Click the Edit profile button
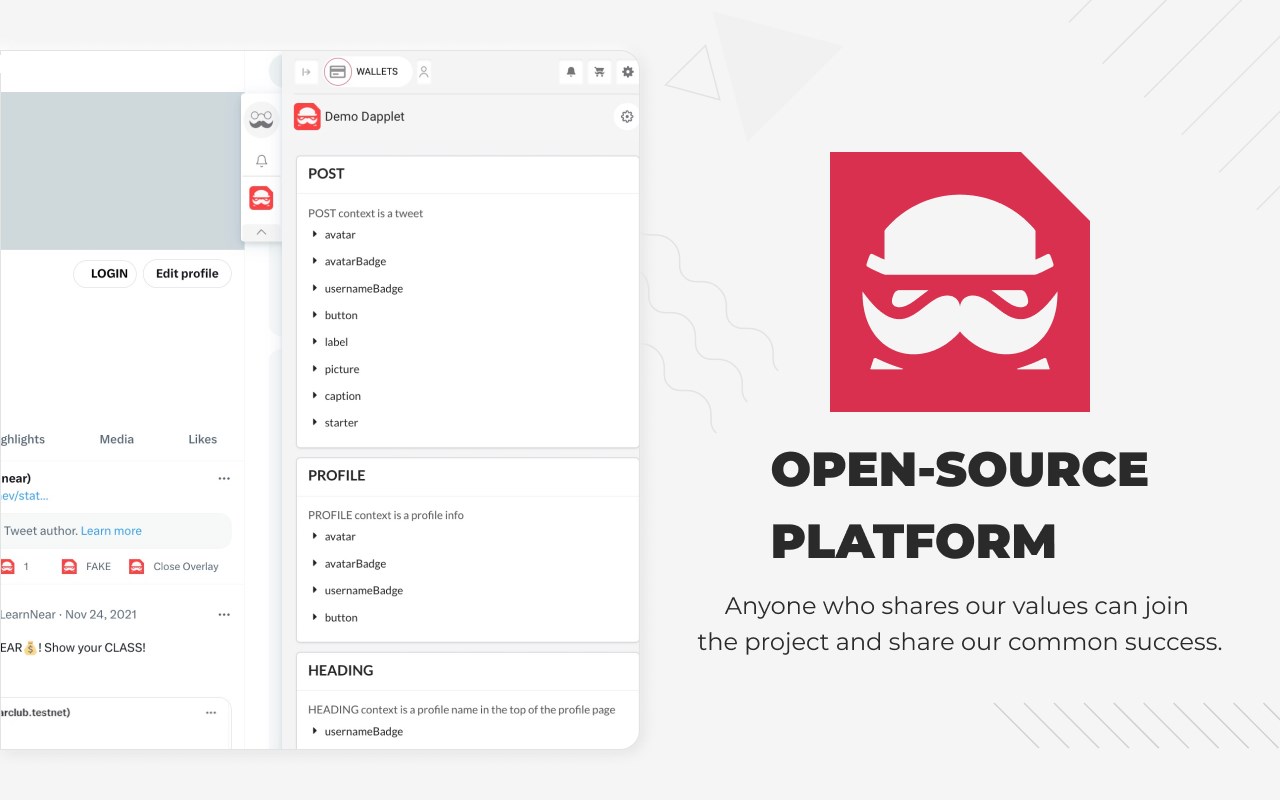The width and height of the screenshot is (1280, 800). [187, 274]
